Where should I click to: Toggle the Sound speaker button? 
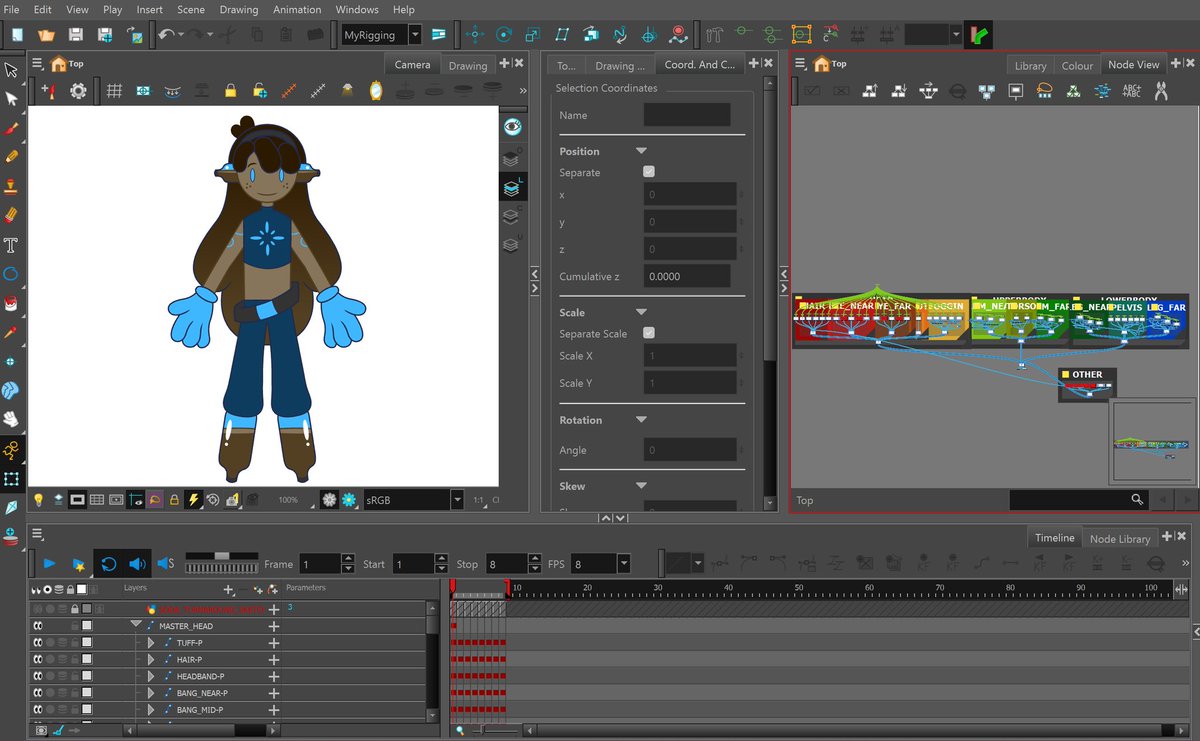click(x=137, y=564)
